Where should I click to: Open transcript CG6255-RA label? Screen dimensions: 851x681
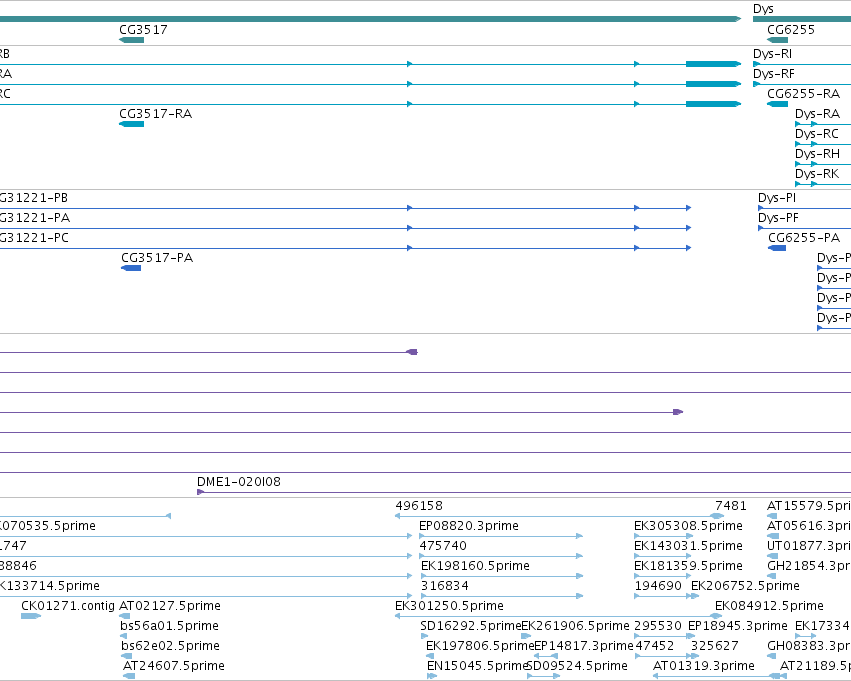803,94
